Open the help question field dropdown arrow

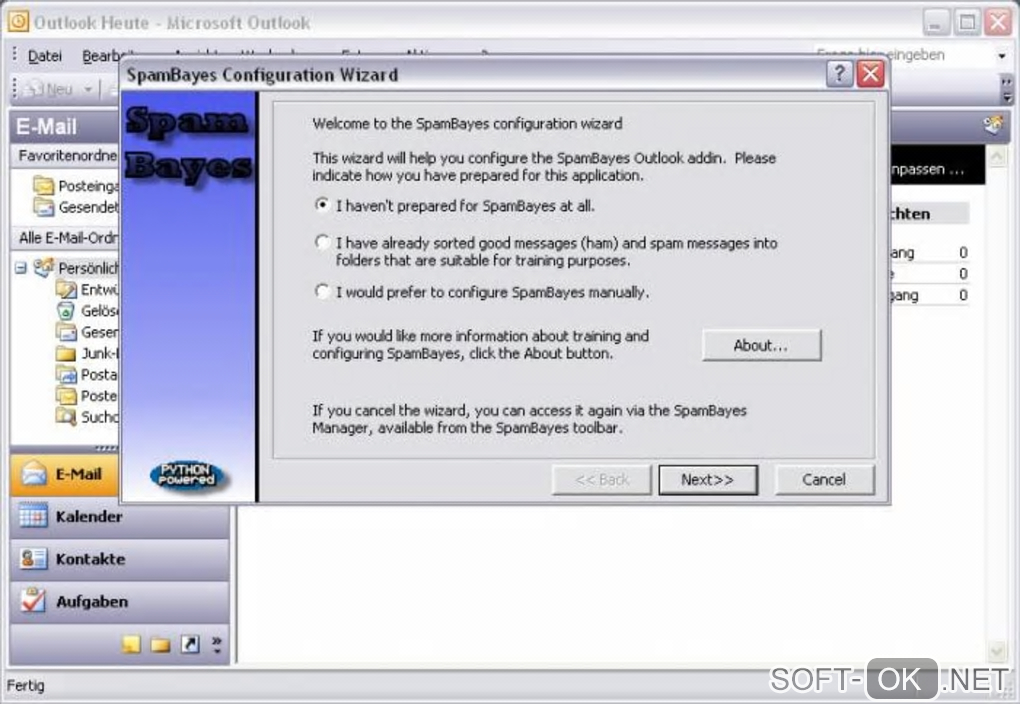click(1001, 56)
